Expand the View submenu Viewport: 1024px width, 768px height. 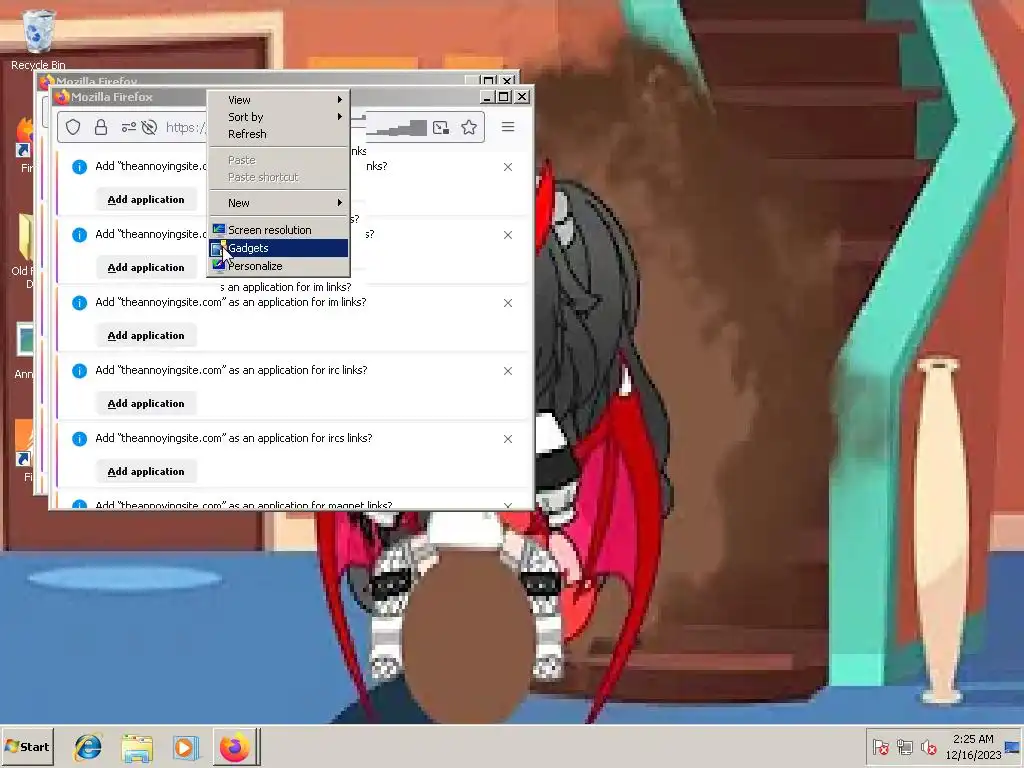pos(278,100)
